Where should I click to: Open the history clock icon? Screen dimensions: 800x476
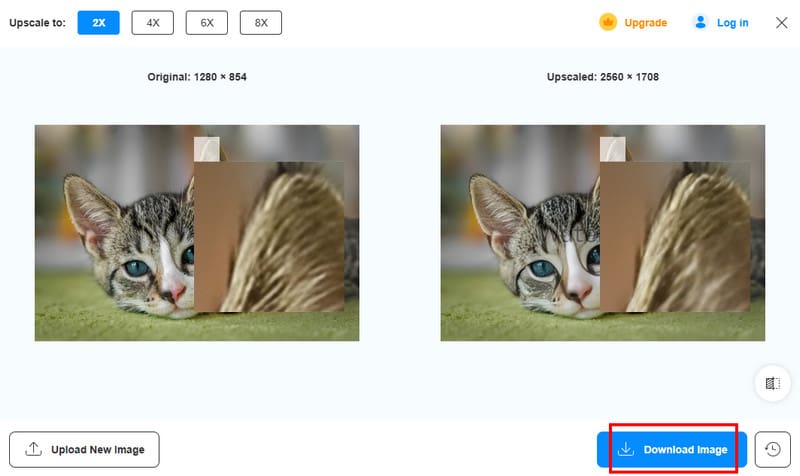772,449
